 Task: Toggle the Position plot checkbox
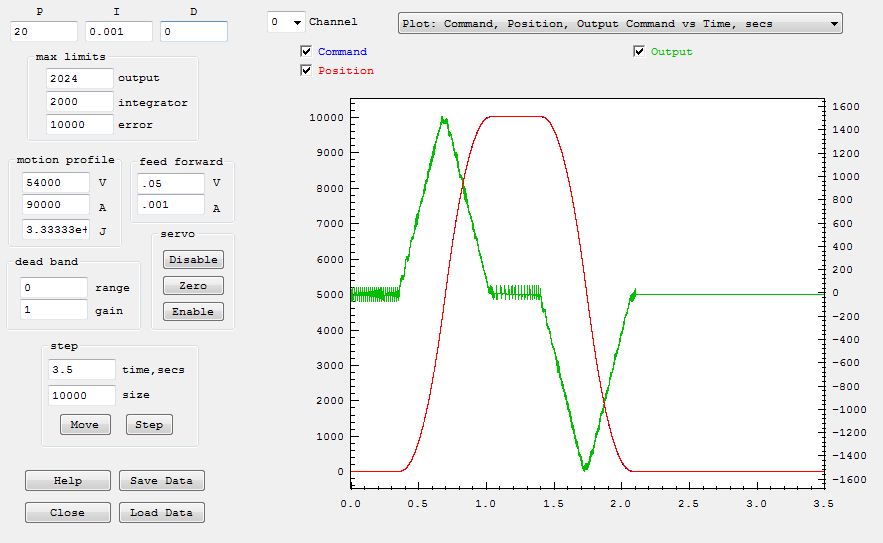(x=306, y=70)
